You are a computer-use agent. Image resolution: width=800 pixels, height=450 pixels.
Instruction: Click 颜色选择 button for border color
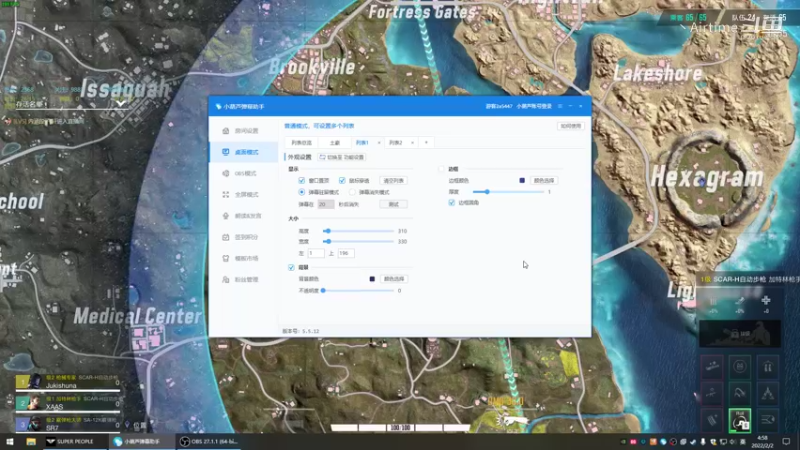543,181
